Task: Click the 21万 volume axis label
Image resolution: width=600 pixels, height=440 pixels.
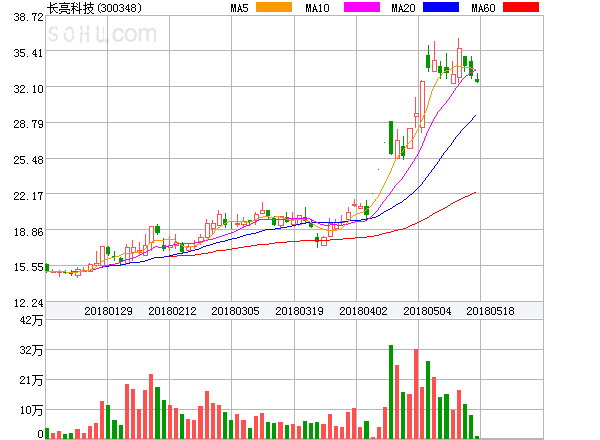Action: (31, 380)
